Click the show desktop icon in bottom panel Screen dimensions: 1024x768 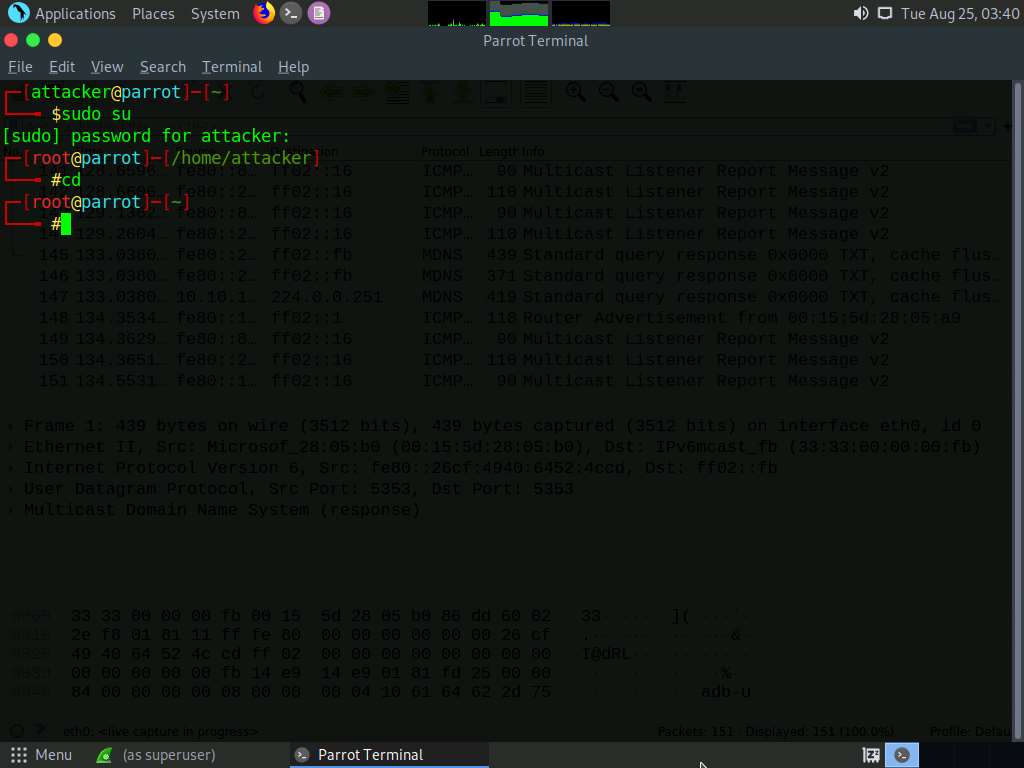click(871, 756)
